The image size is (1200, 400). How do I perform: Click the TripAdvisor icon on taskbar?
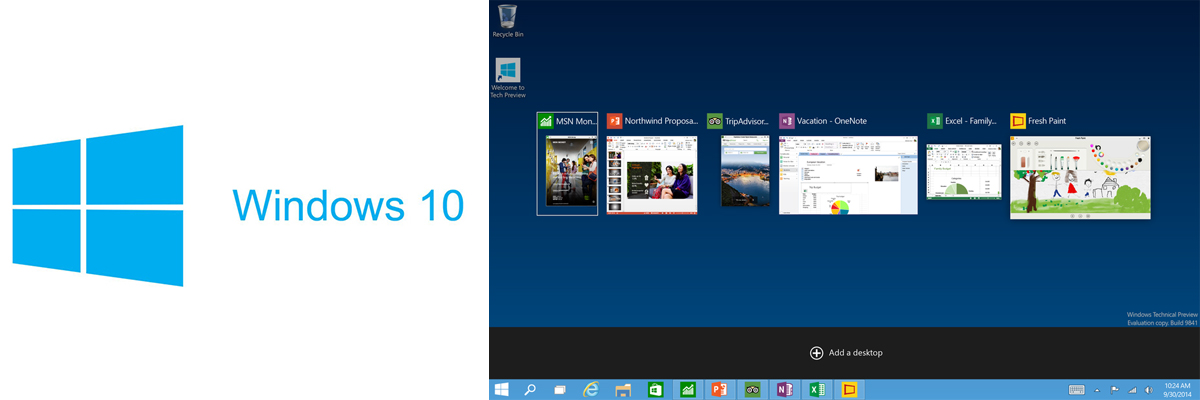click(x=752, y=389)
